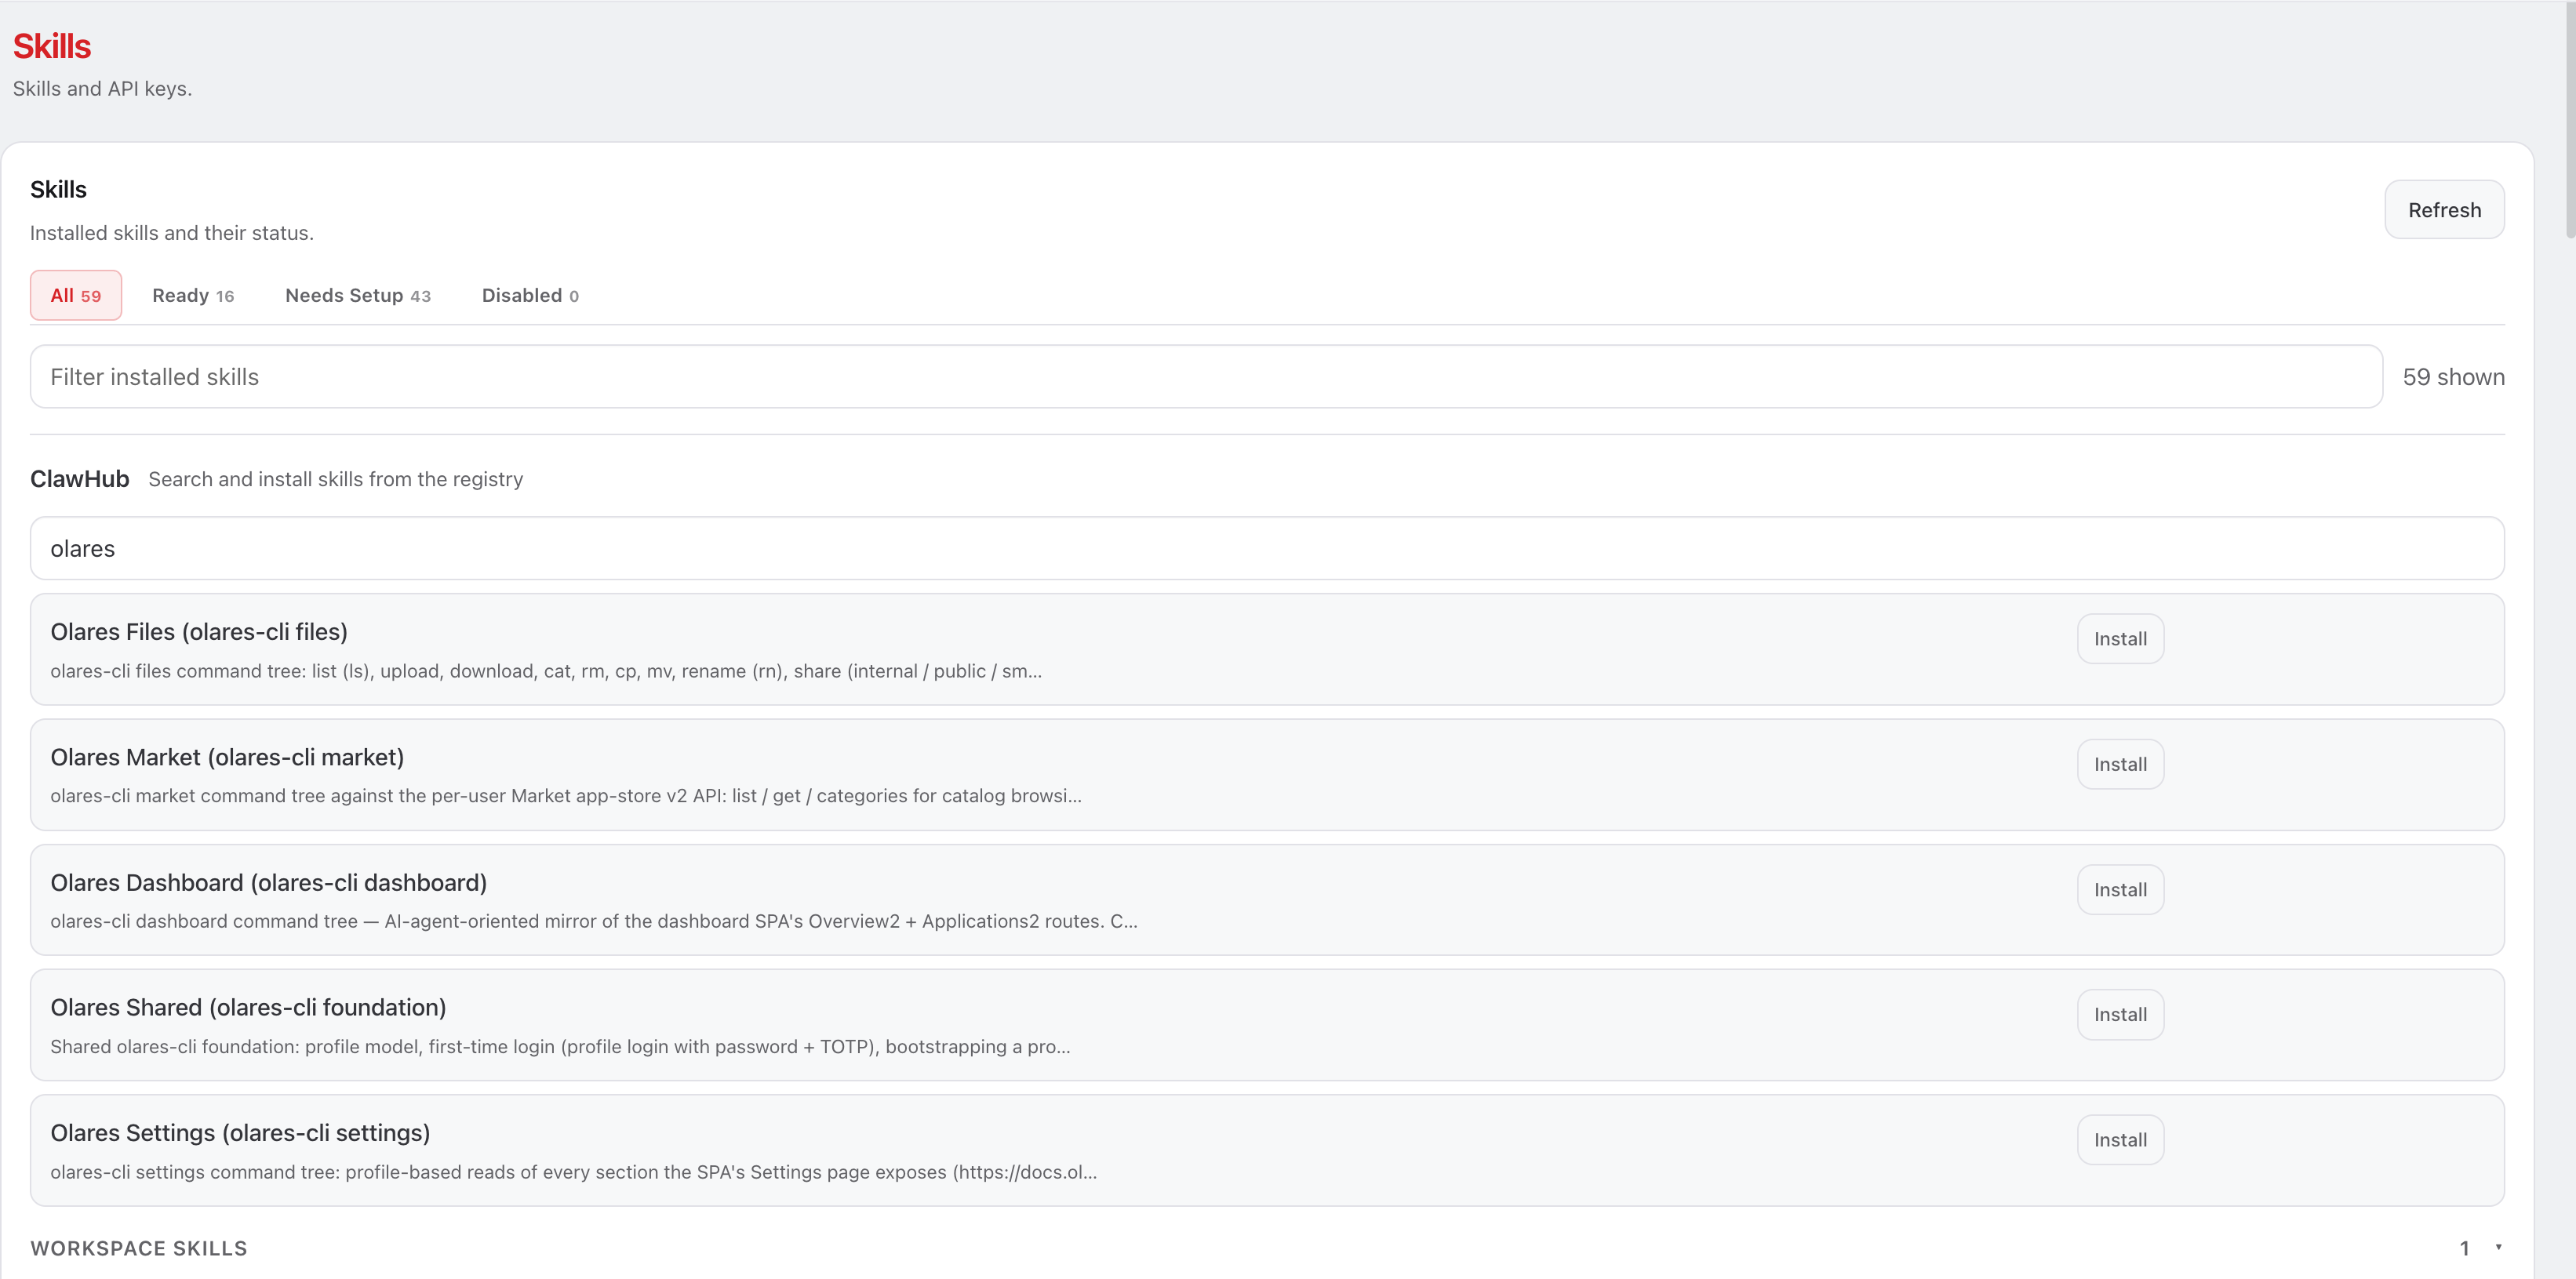Click the Shared olares-cli foundation description
Image resolution: width=2576 pixels, height=1279 pixels.
[560, 1047]
